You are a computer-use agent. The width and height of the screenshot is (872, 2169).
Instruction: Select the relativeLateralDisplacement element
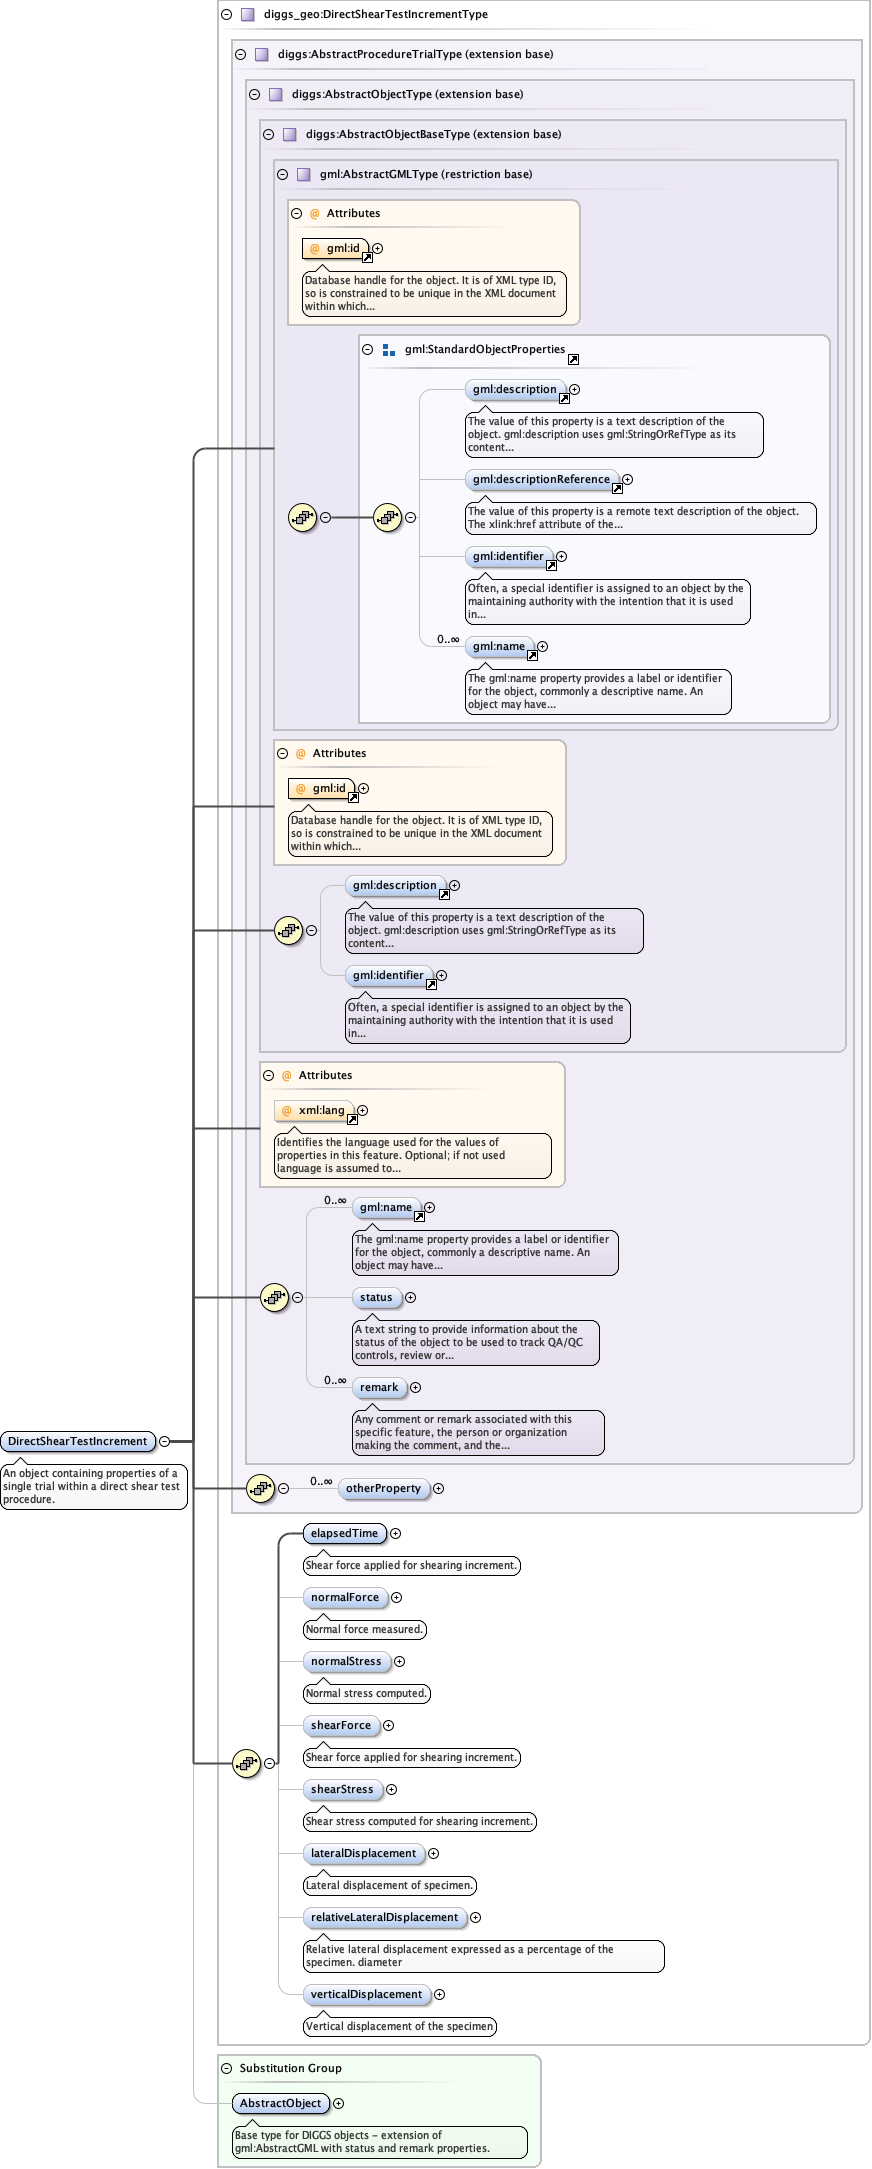pos(384,1917)
